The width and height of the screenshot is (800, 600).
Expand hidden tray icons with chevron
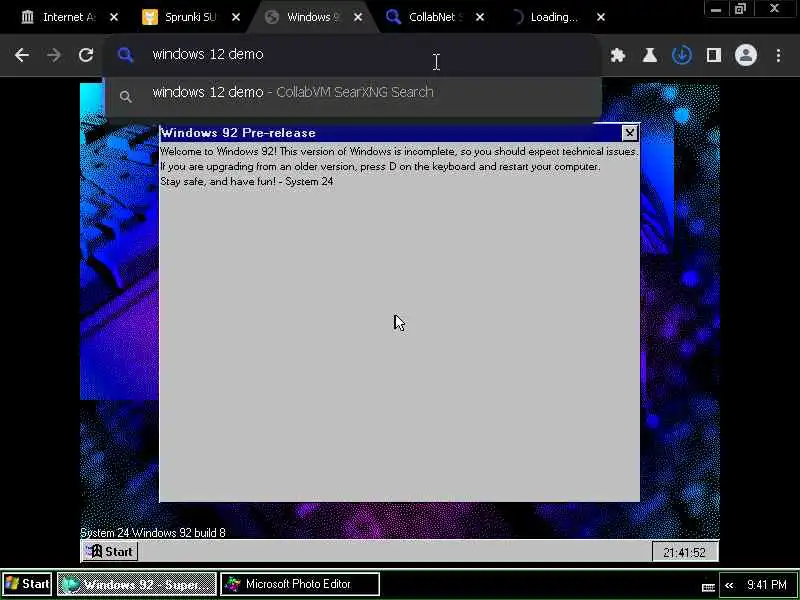tap(729, 585)
